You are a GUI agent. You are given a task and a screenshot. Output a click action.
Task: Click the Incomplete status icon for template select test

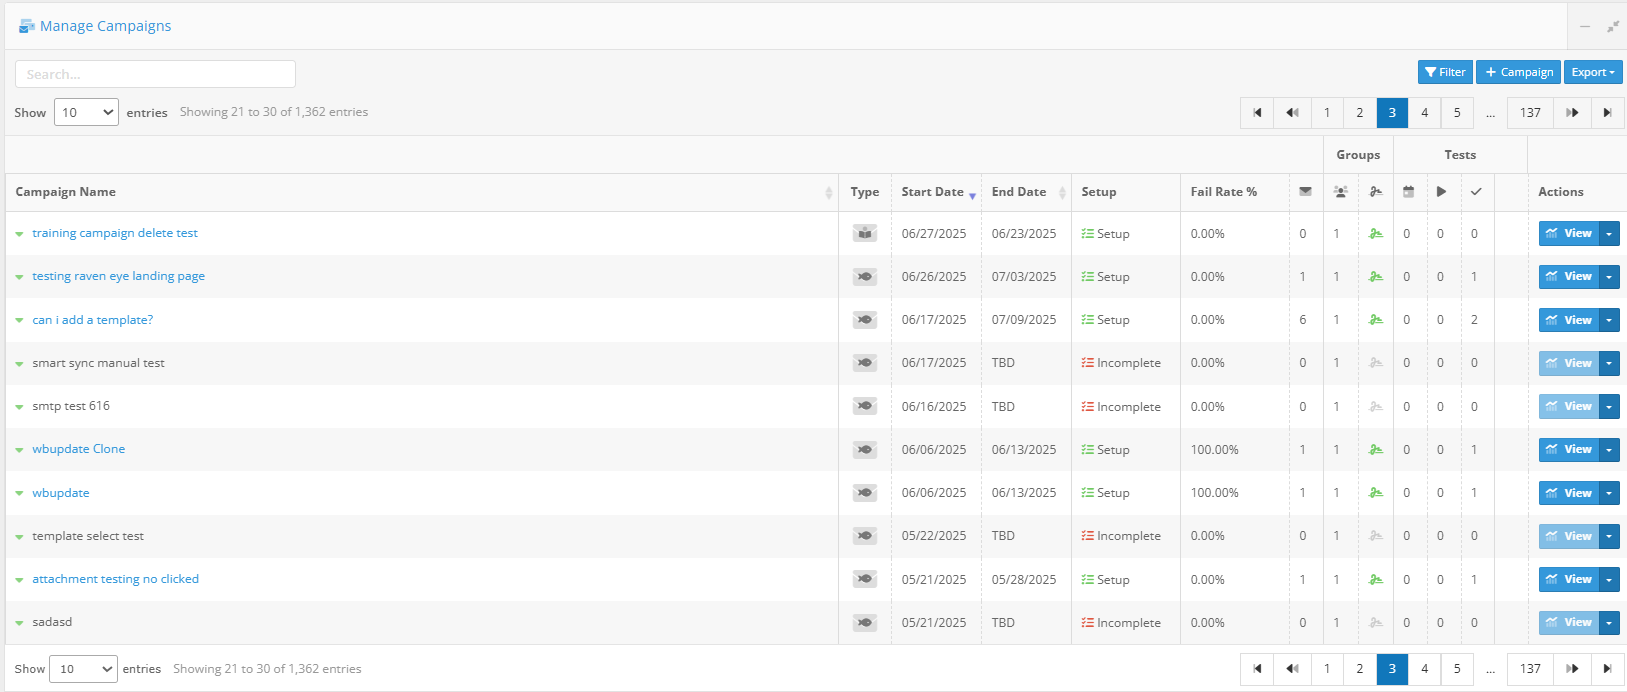pos(1087,536)
